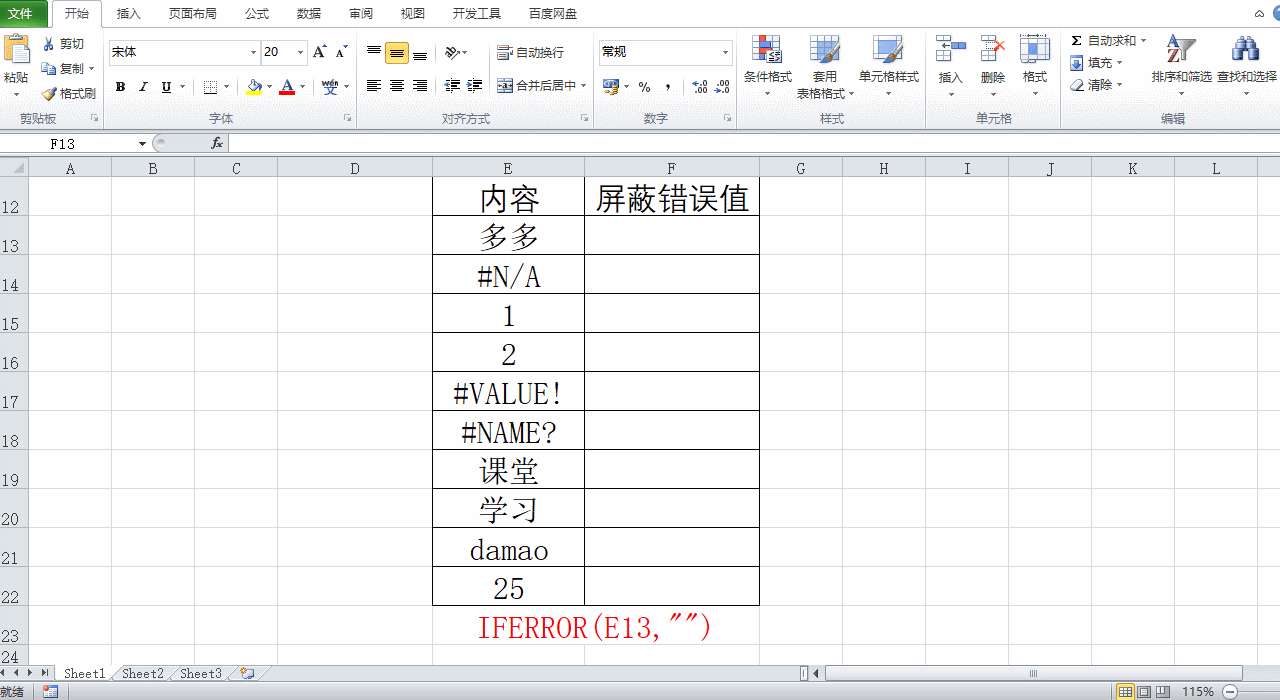Viewport: 1280px width, 700px height.
Task: Click the Bottom Align icon
Action: click(x=420, y=52)
